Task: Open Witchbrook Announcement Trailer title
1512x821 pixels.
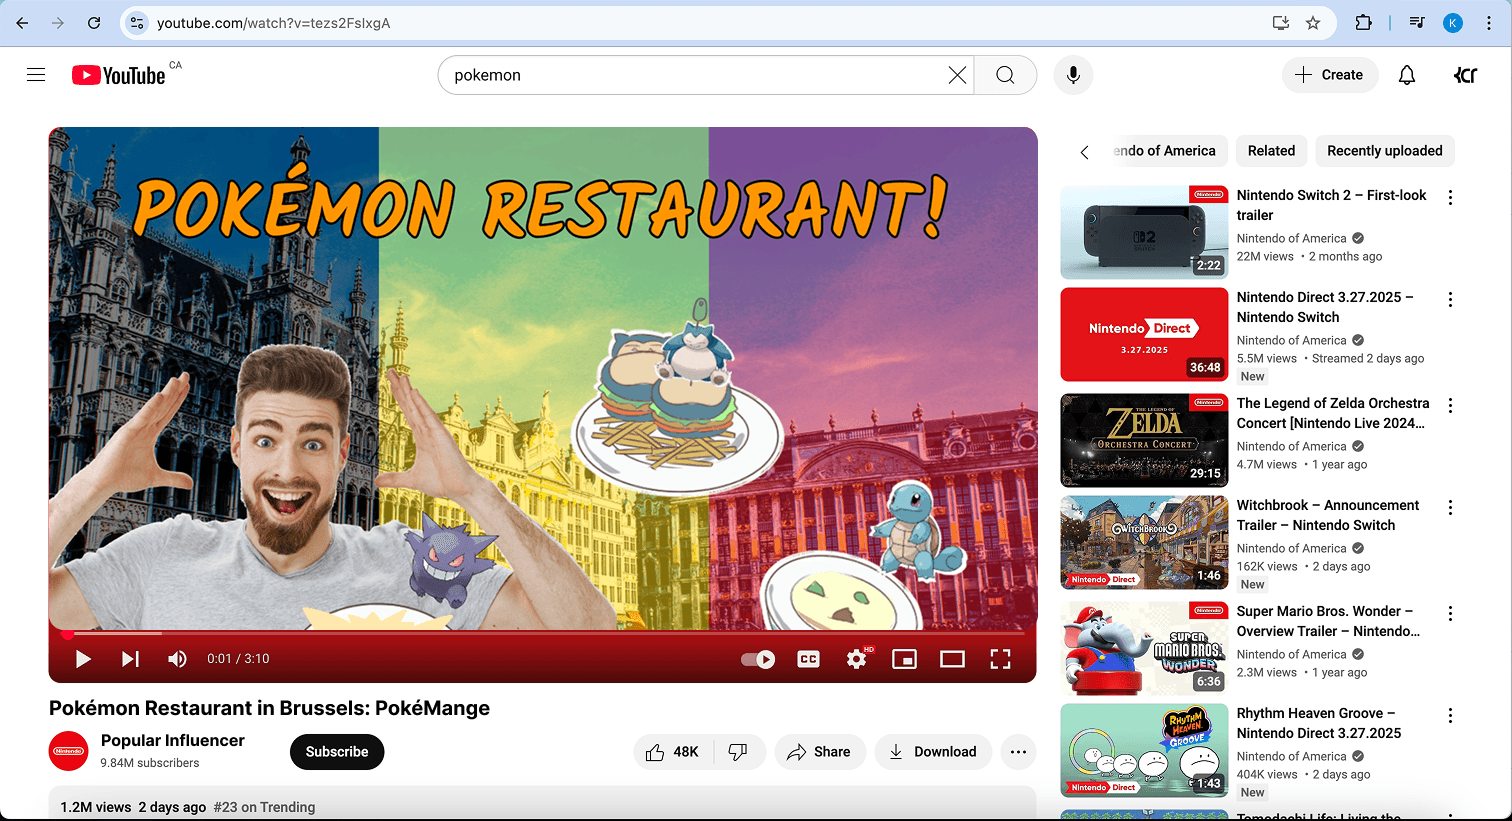Action: (x=1328, y=515)
